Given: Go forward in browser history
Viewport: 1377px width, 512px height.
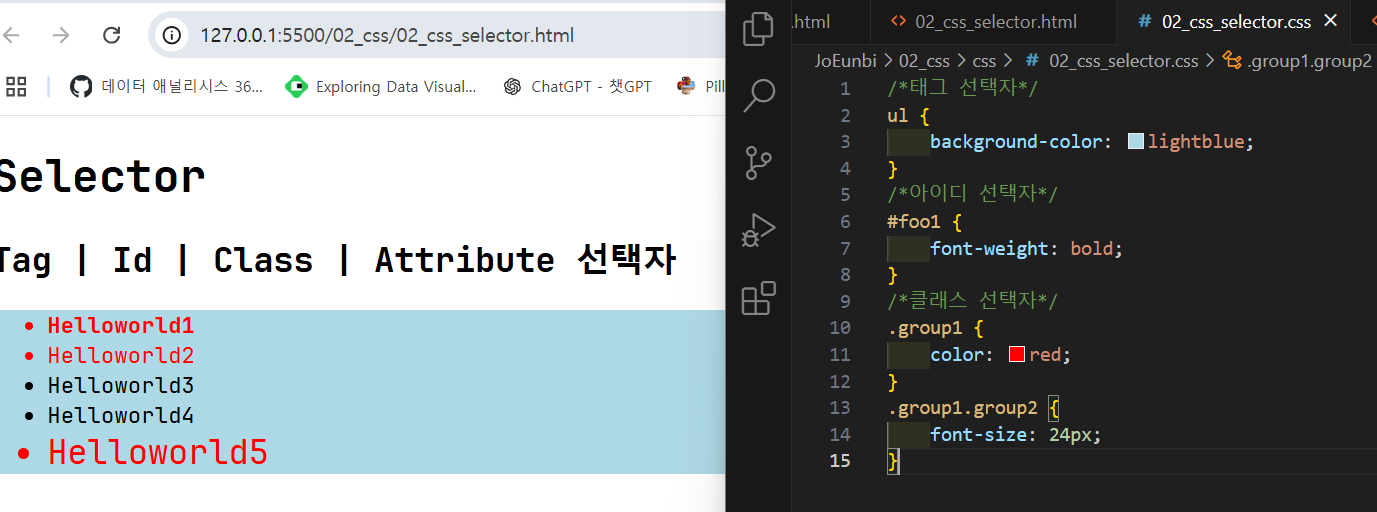Looking at the screenshot, I should click(x=61, y=36).
